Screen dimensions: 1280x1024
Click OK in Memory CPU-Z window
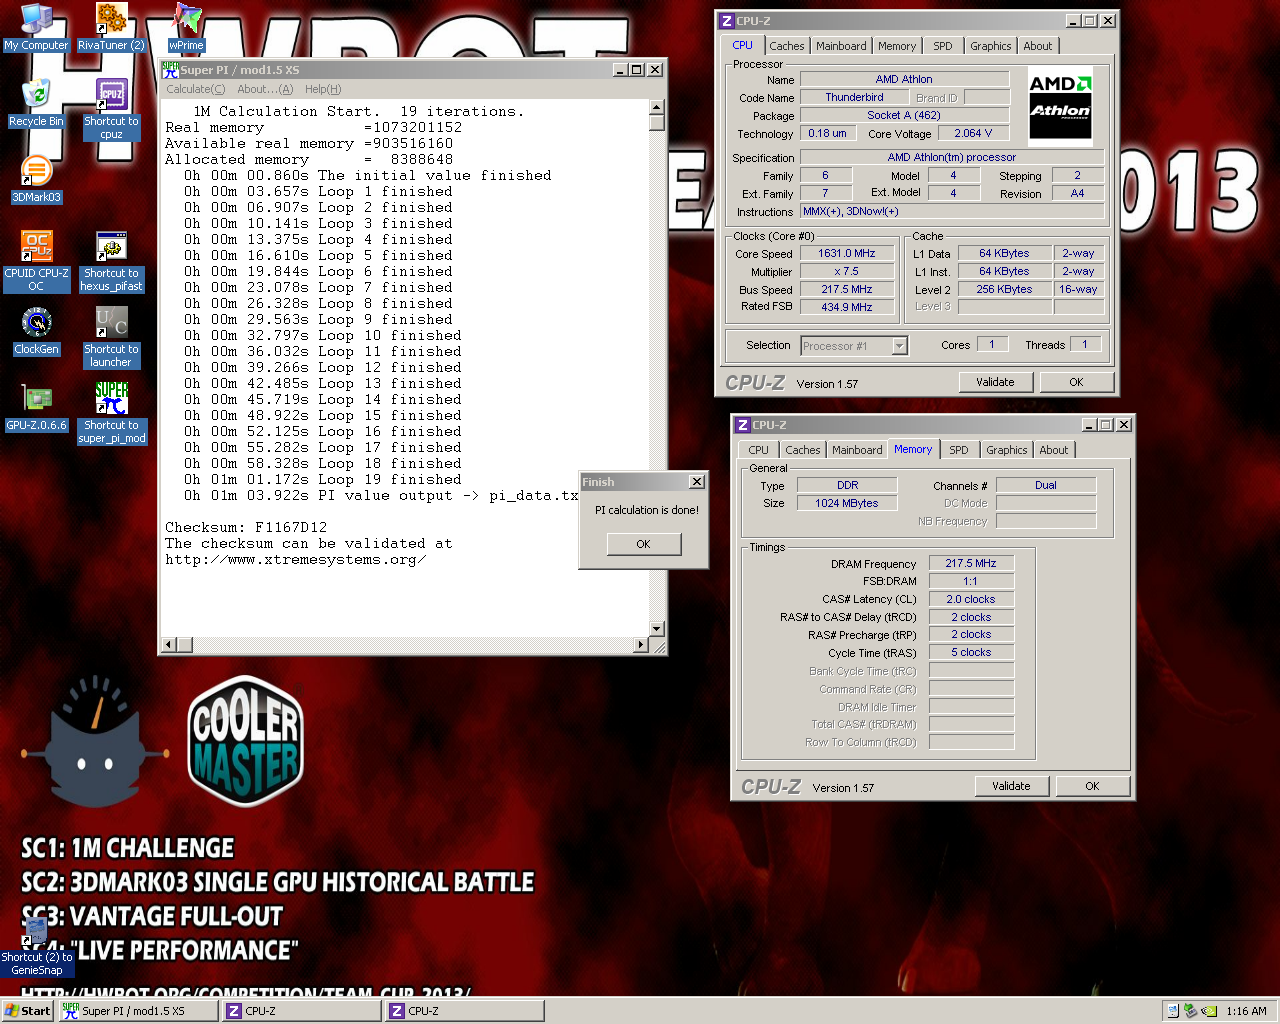pyautogui.click(x=1092, y=786)
